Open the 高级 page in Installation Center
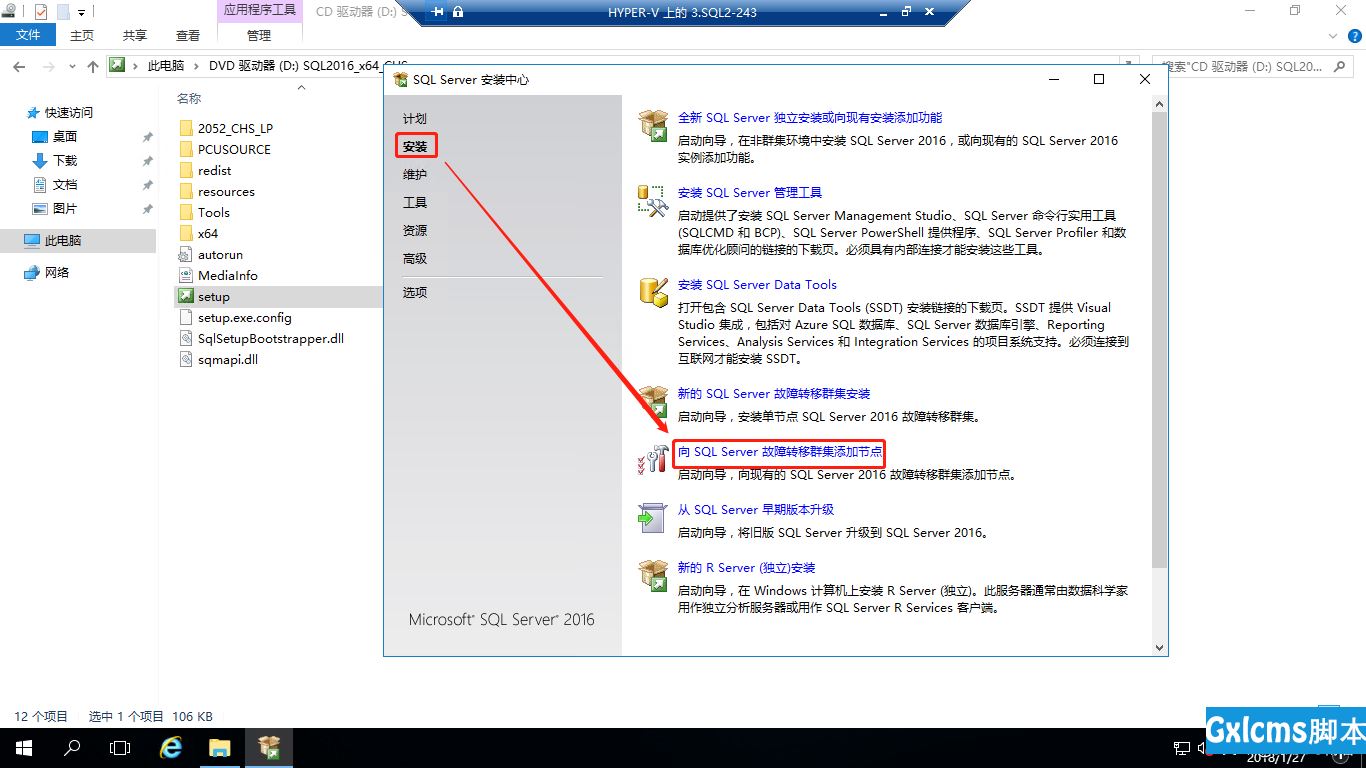1366x768 pixels. pos(415,259)
